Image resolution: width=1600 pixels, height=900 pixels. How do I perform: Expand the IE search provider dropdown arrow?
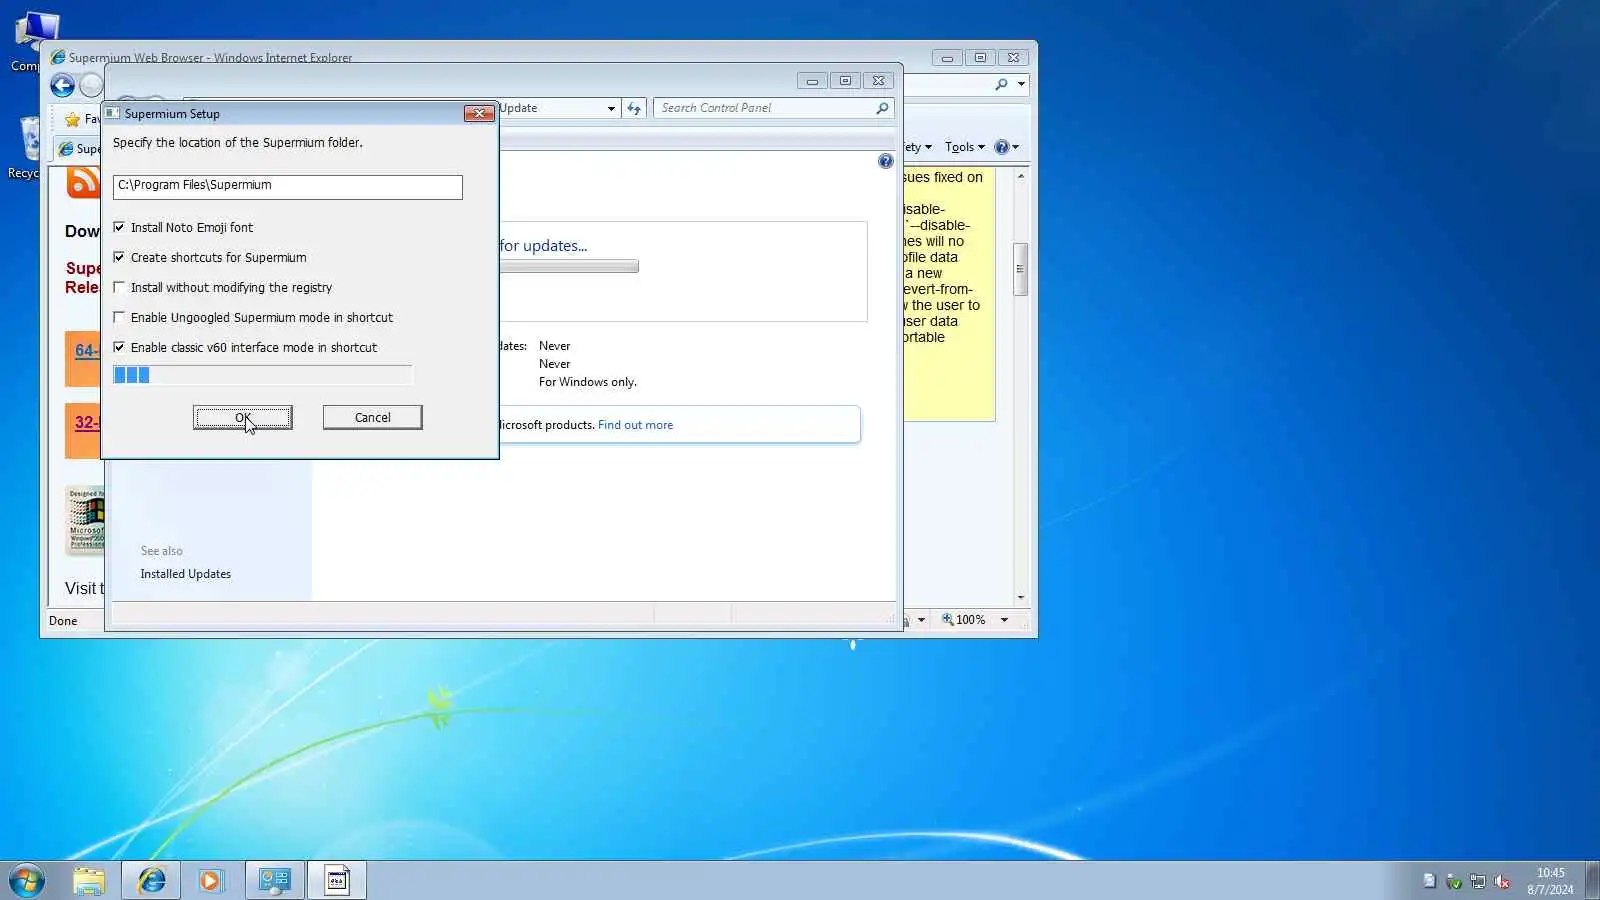click(x=1021, y=85)
